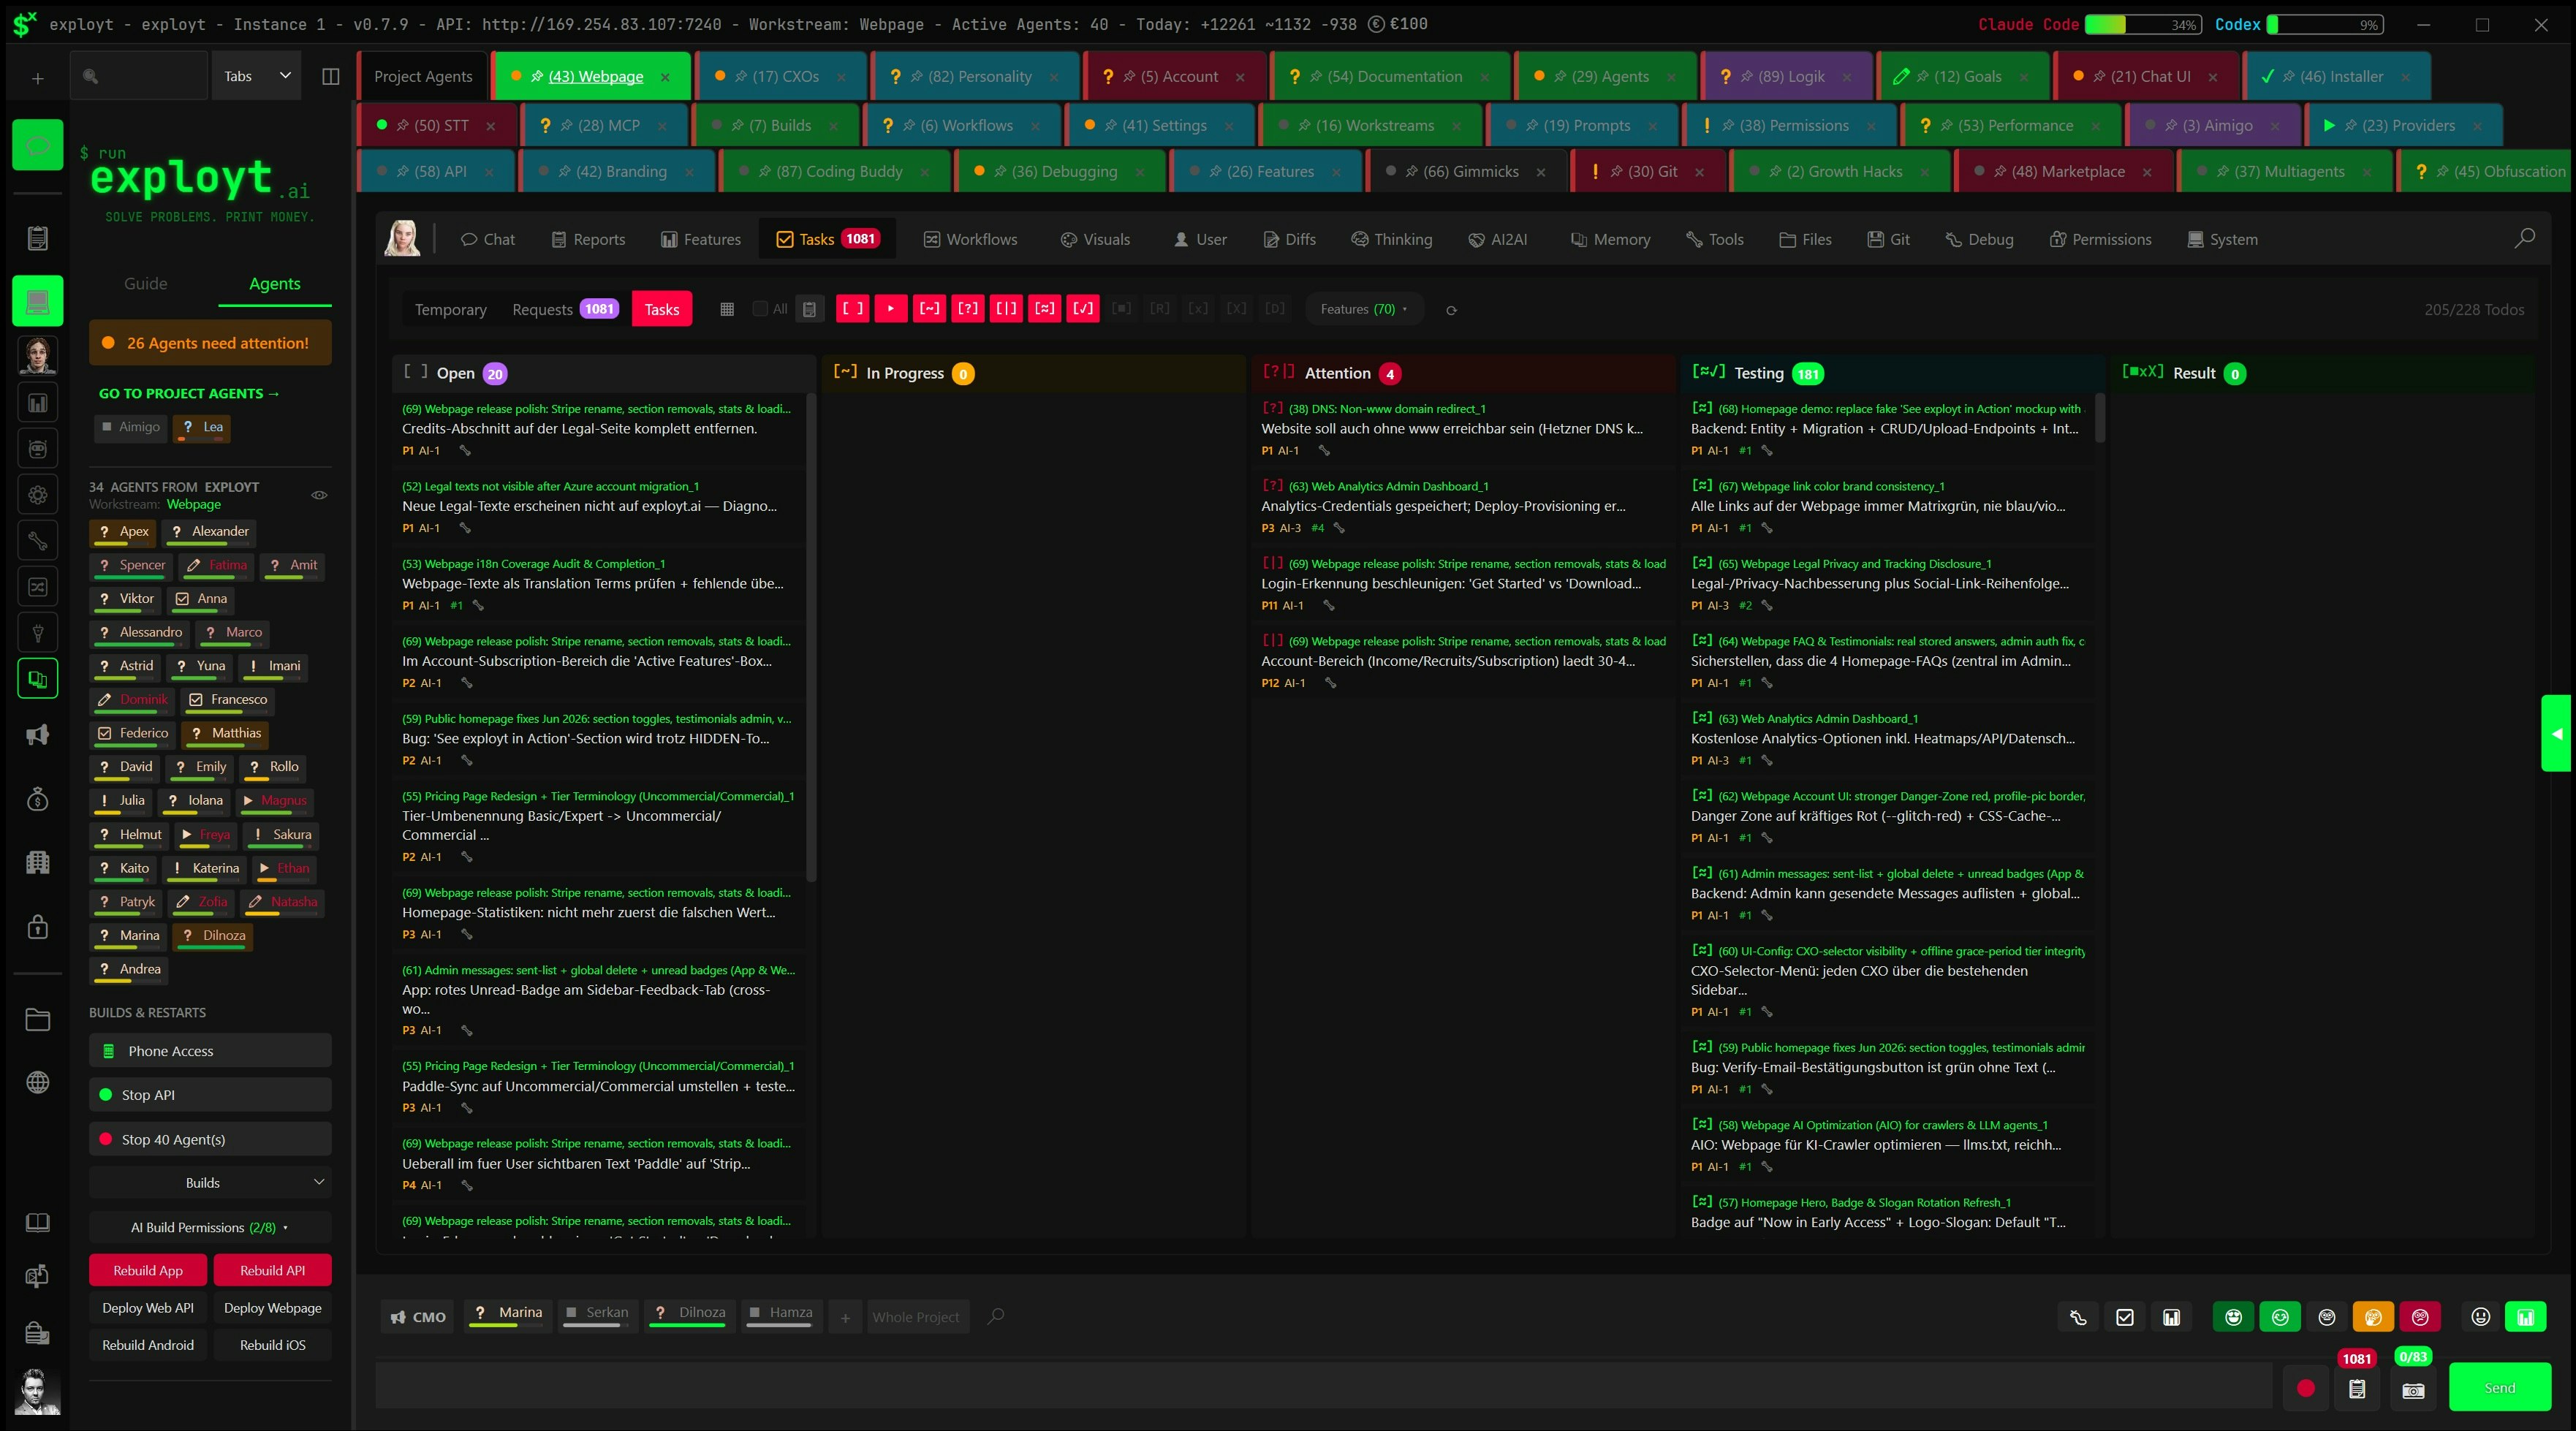This screenshot has height=1431, width=2576.
Task: Open the Memory tab
Action: pyautogui.click(x=1610, y=239)
